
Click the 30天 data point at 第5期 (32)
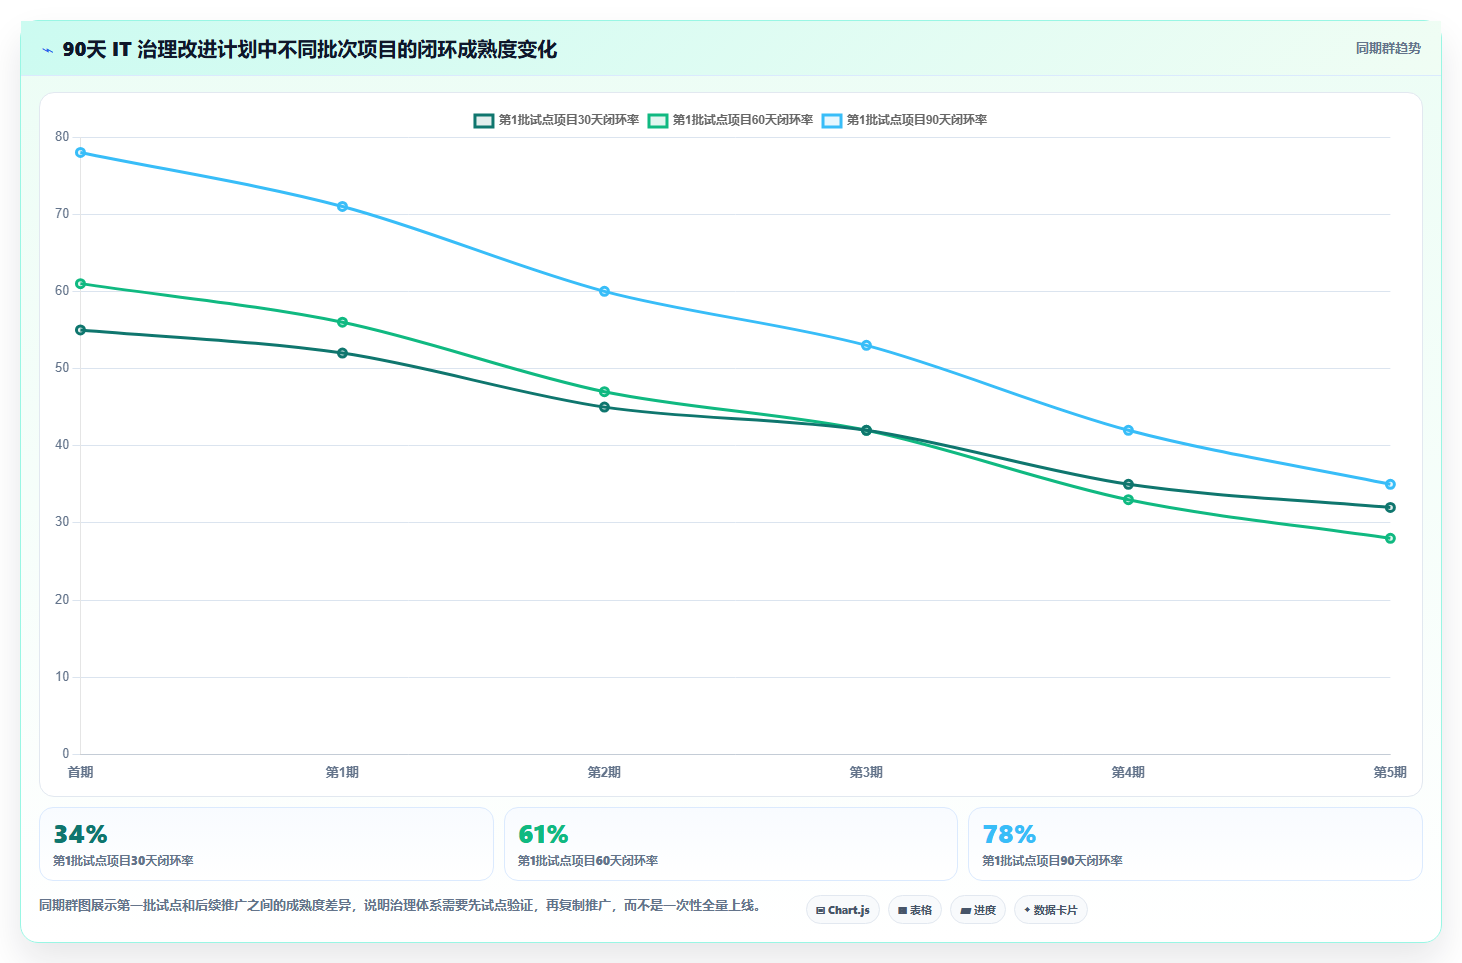(1390, 508)
